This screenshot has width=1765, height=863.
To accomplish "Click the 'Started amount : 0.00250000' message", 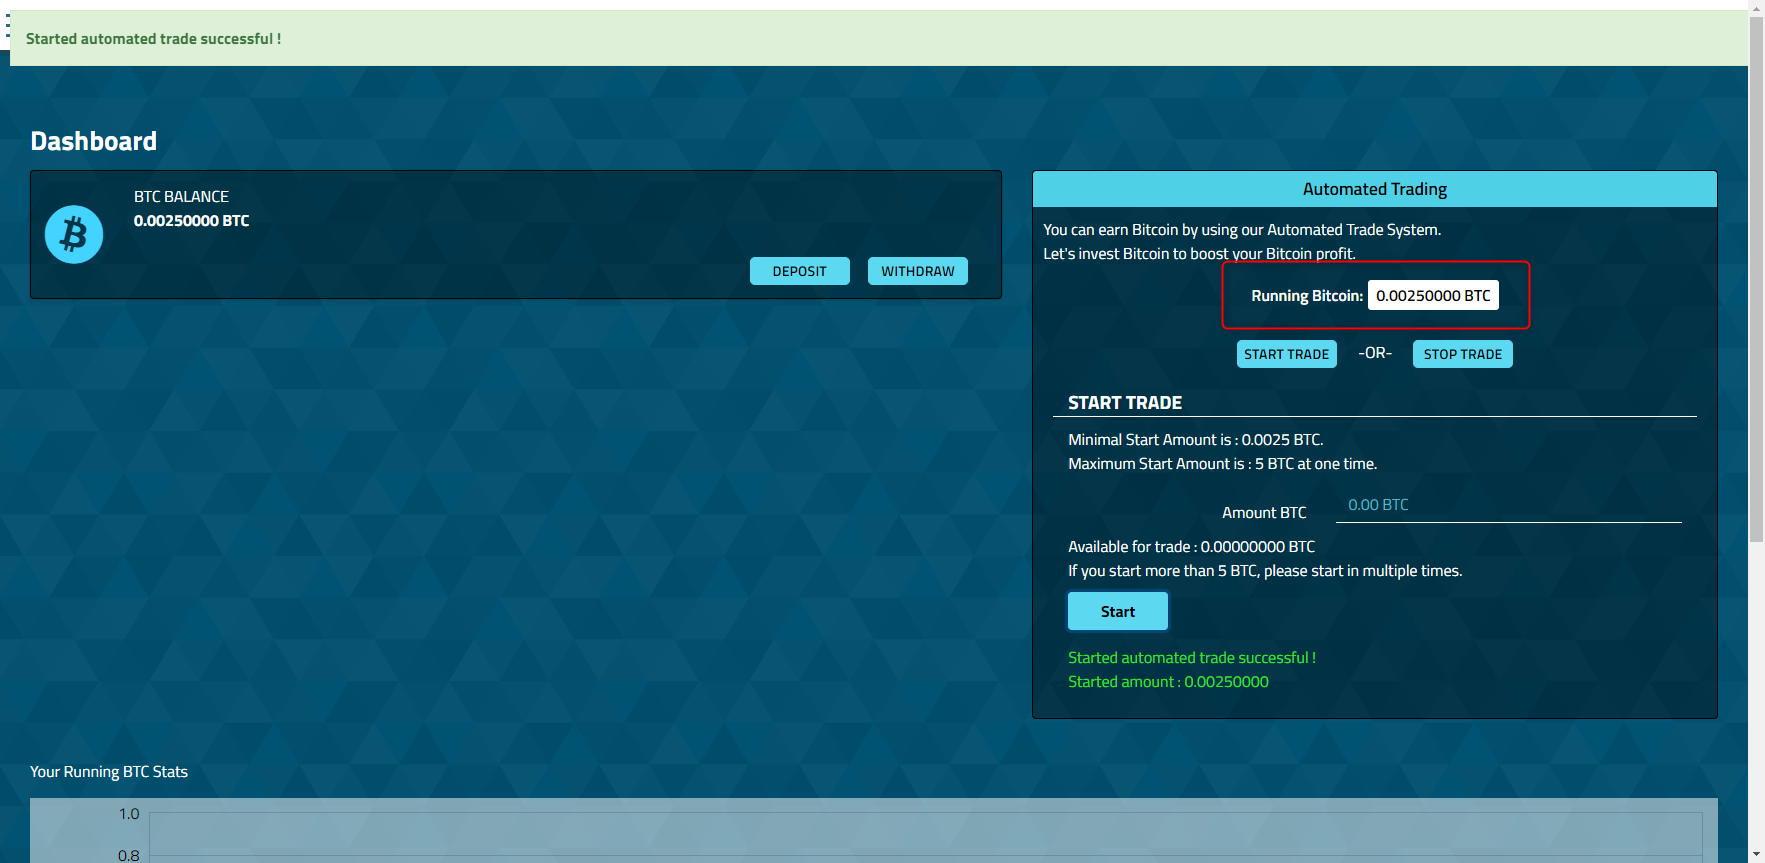I will (1168, 682).
